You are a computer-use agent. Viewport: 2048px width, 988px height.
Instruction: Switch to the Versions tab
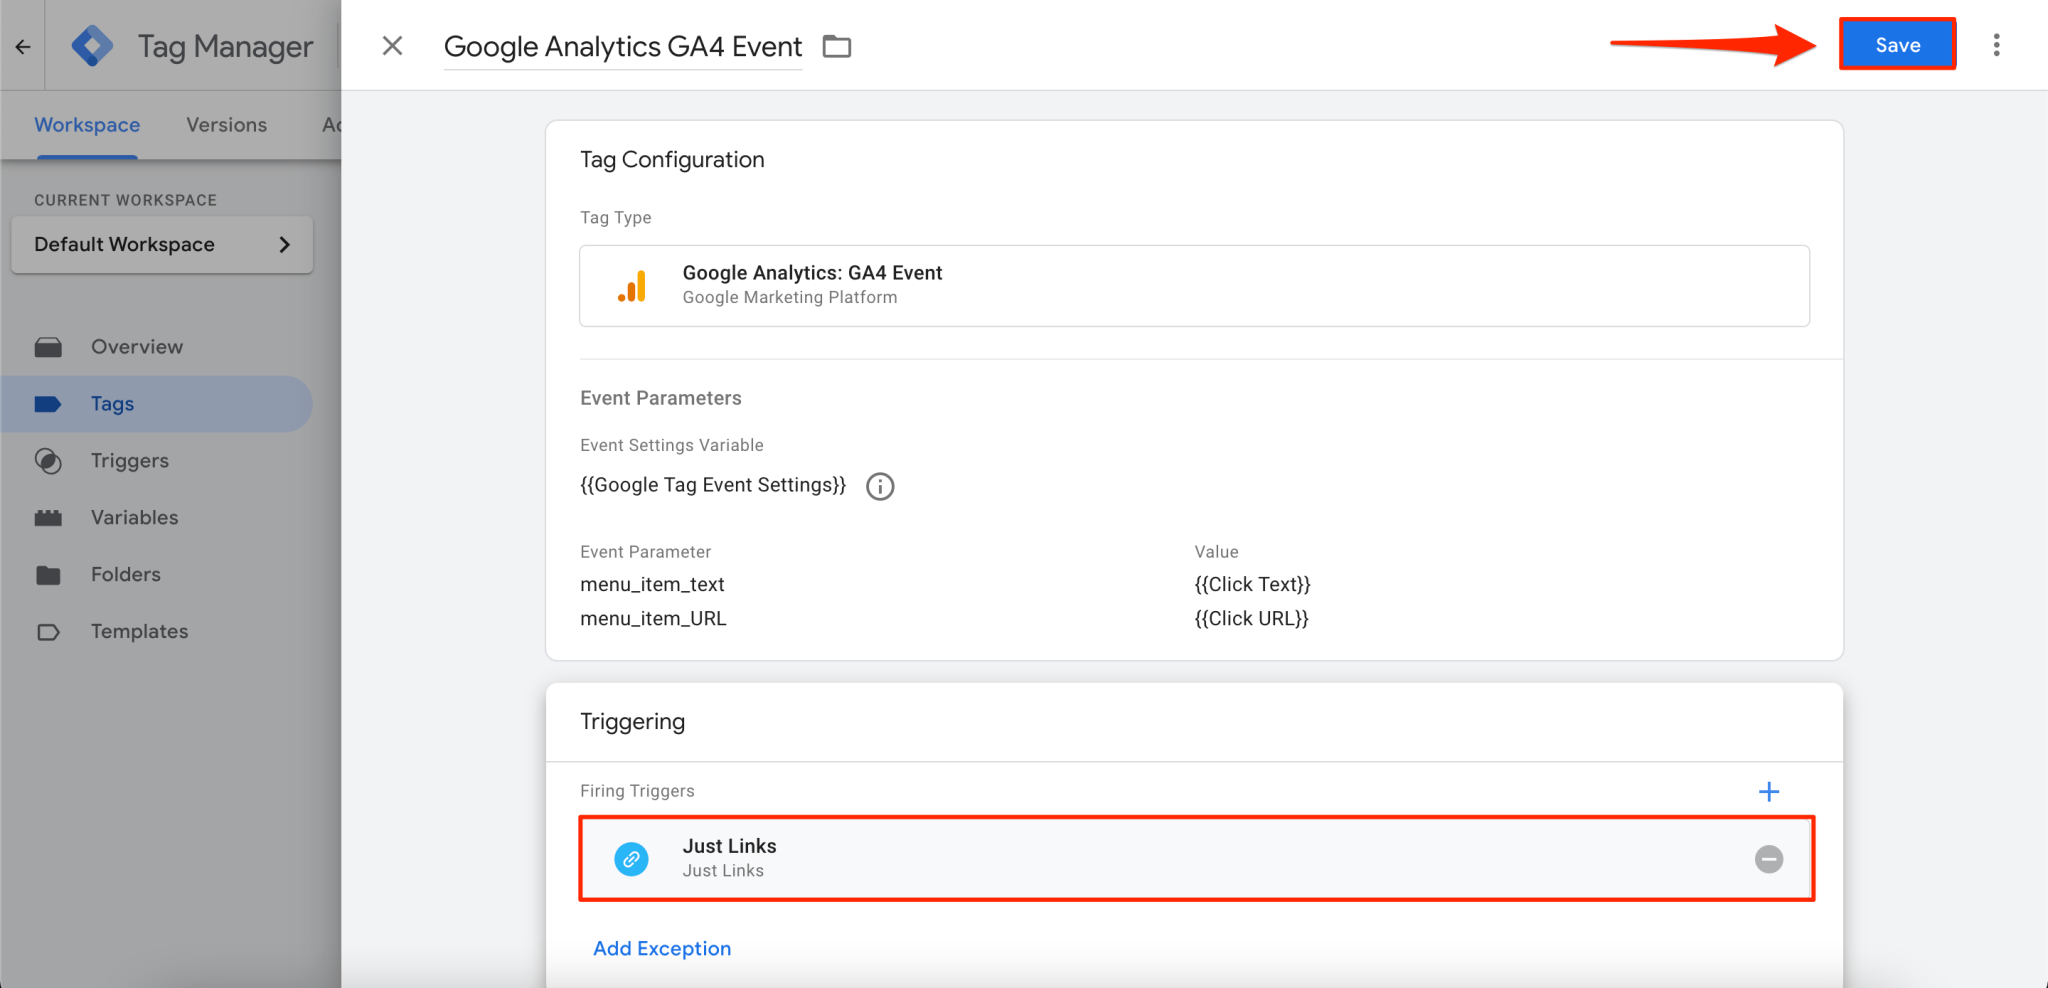pos(226,124)
